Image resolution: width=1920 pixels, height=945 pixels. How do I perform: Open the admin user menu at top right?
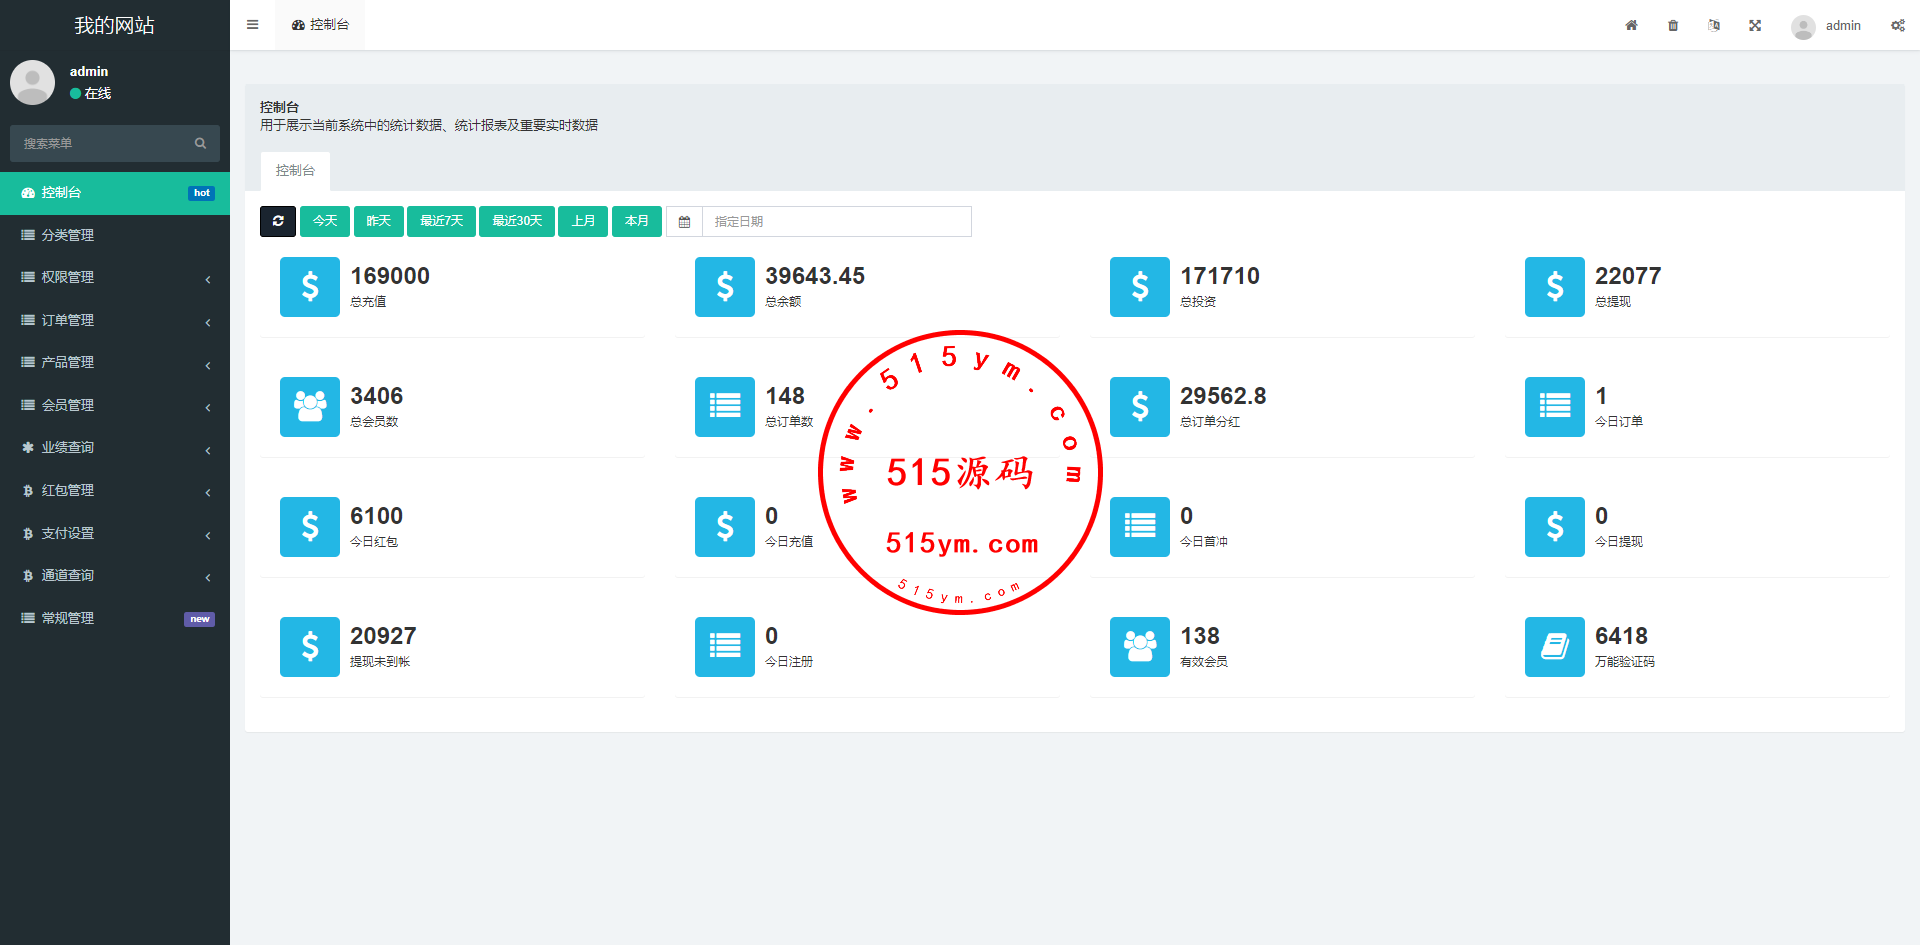coord(1827,26)
